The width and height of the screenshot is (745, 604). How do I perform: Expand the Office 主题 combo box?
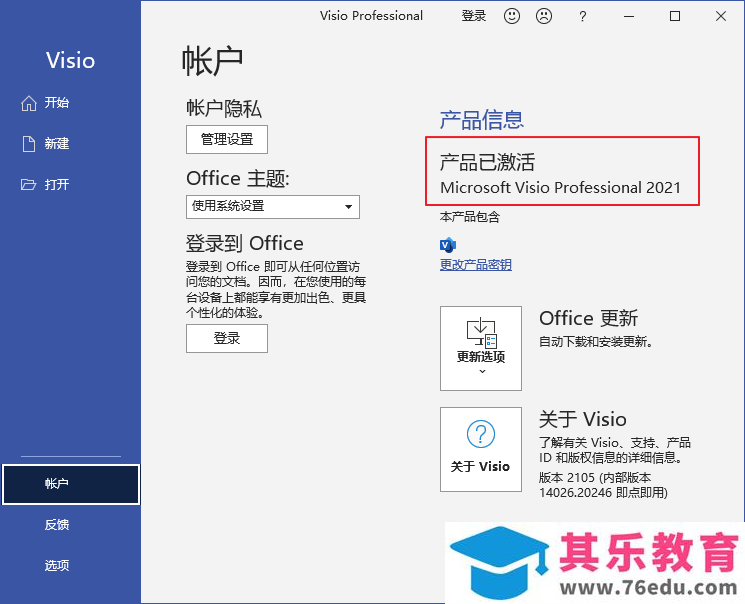(x=273, y=207)
